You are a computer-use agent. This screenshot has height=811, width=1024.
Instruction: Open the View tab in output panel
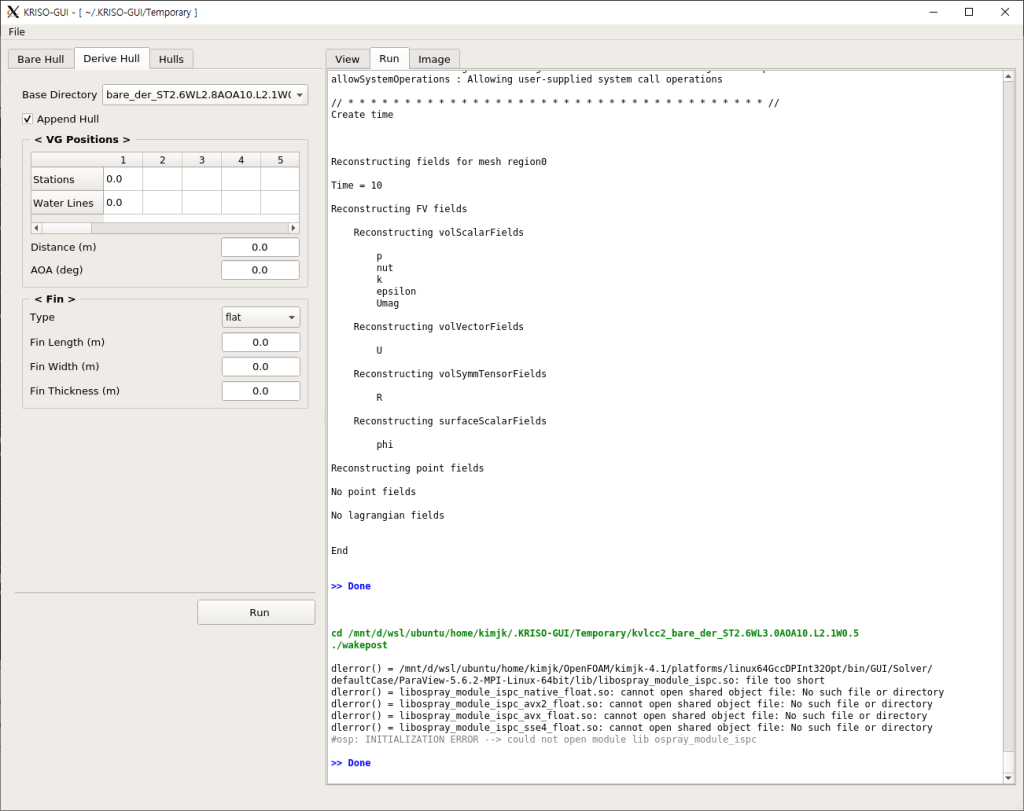pyautogui.click(x=347, y=59)
